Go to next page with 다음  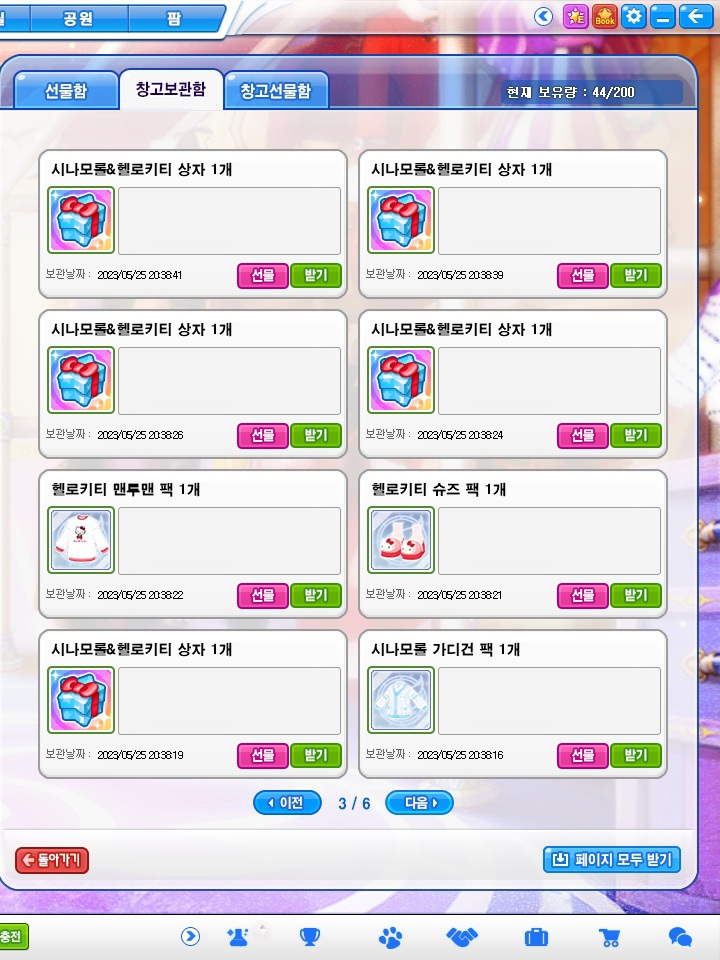[419, 803]
